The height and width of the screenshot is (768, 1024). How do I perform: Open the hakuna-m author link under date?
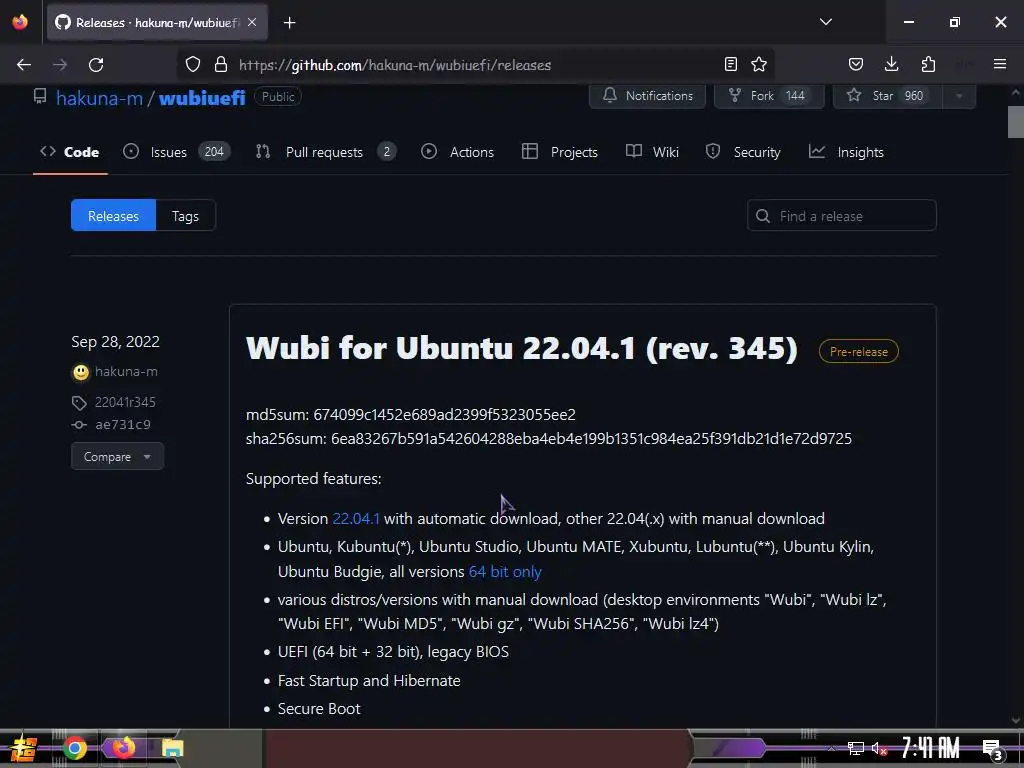click(126, 372)
